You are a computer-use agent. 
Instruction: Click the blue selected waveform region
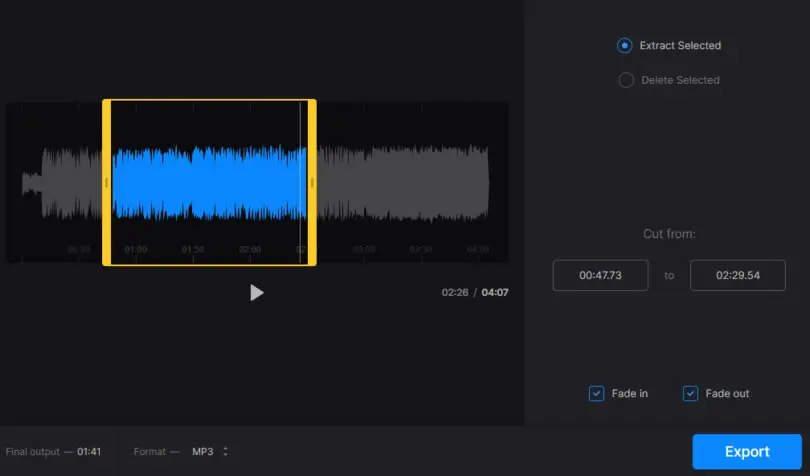(x=209, y=183)
